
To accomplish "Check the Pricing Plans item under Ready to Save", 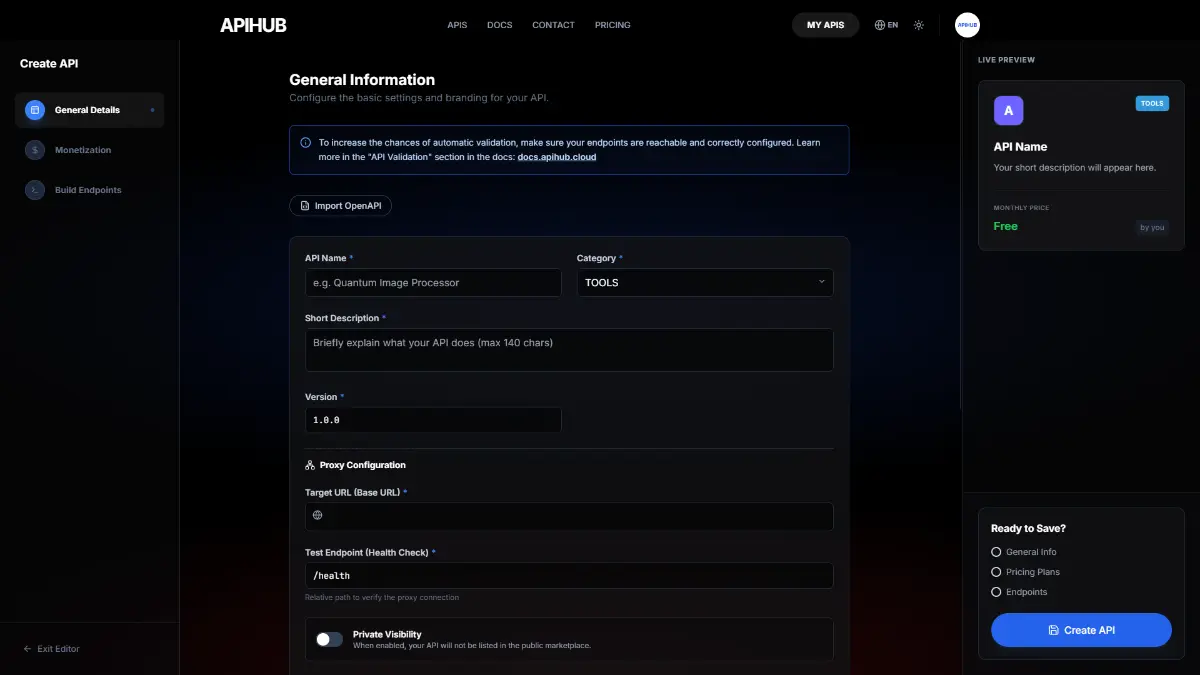I will tap(995, 571).
